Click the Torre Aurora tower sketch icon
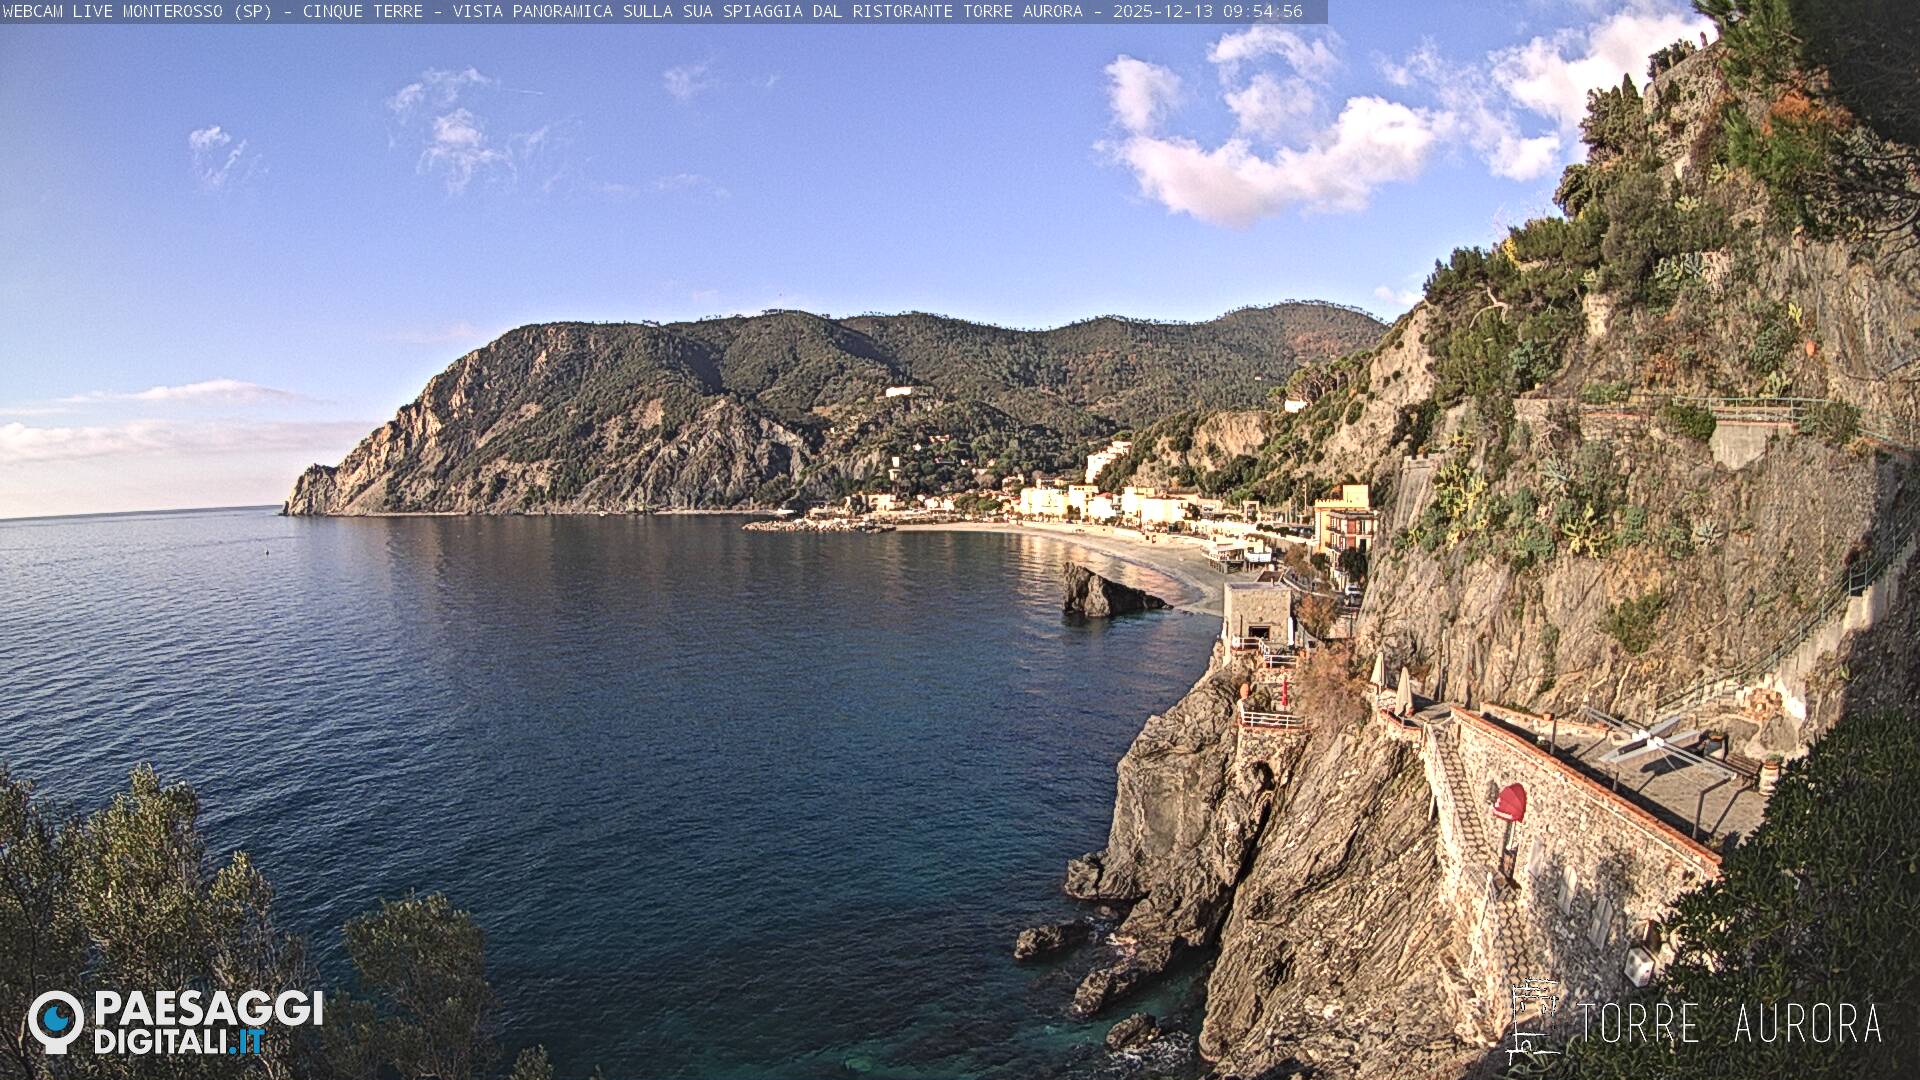This screenshot has width=1920, height=1080. pos(1534,1021)
